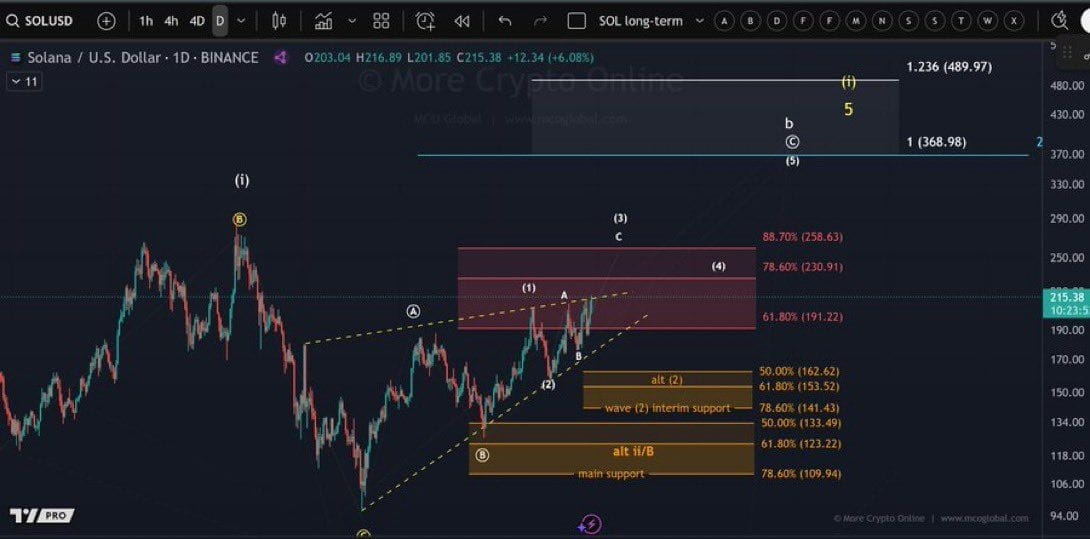Viewport: 1090px width, 539px height.
Task: Undo the last chart action
Action: (x=505, y=21)
